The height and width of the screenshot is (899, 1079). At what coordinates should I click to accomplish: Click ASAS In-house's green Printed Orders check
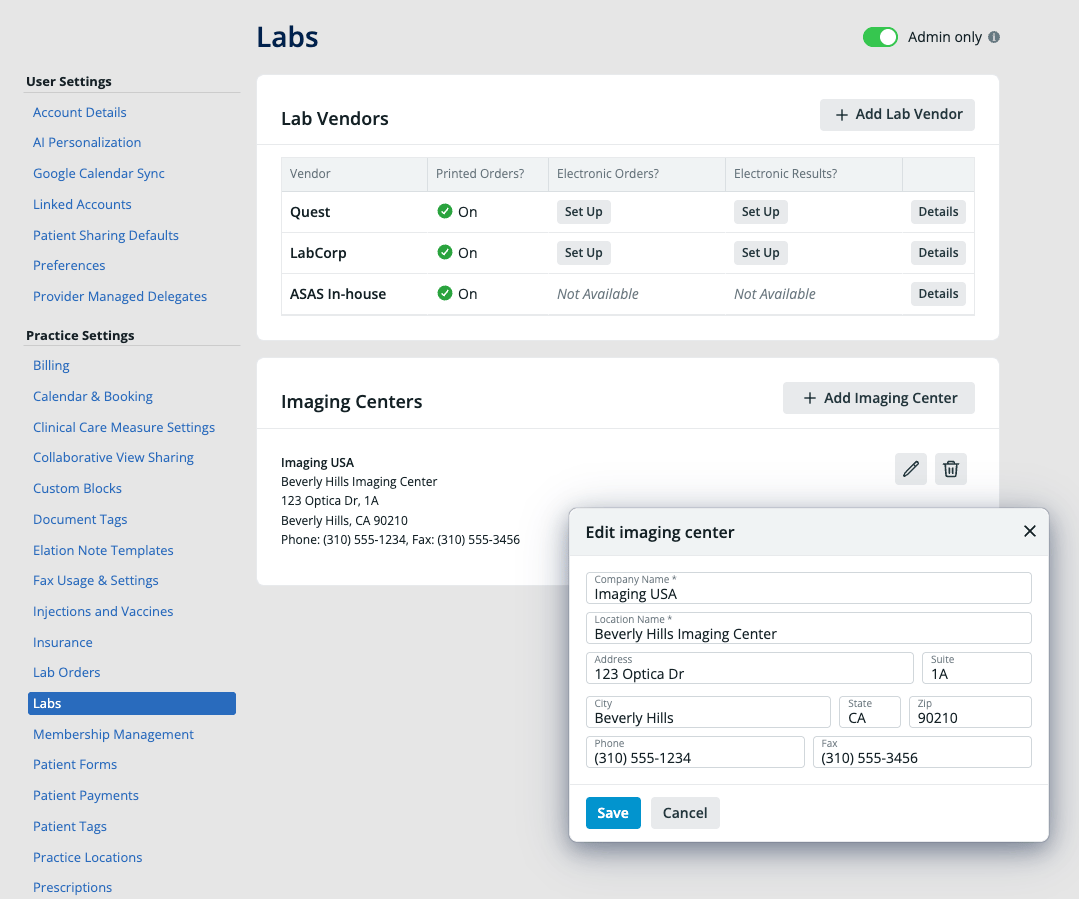(445, 294)
